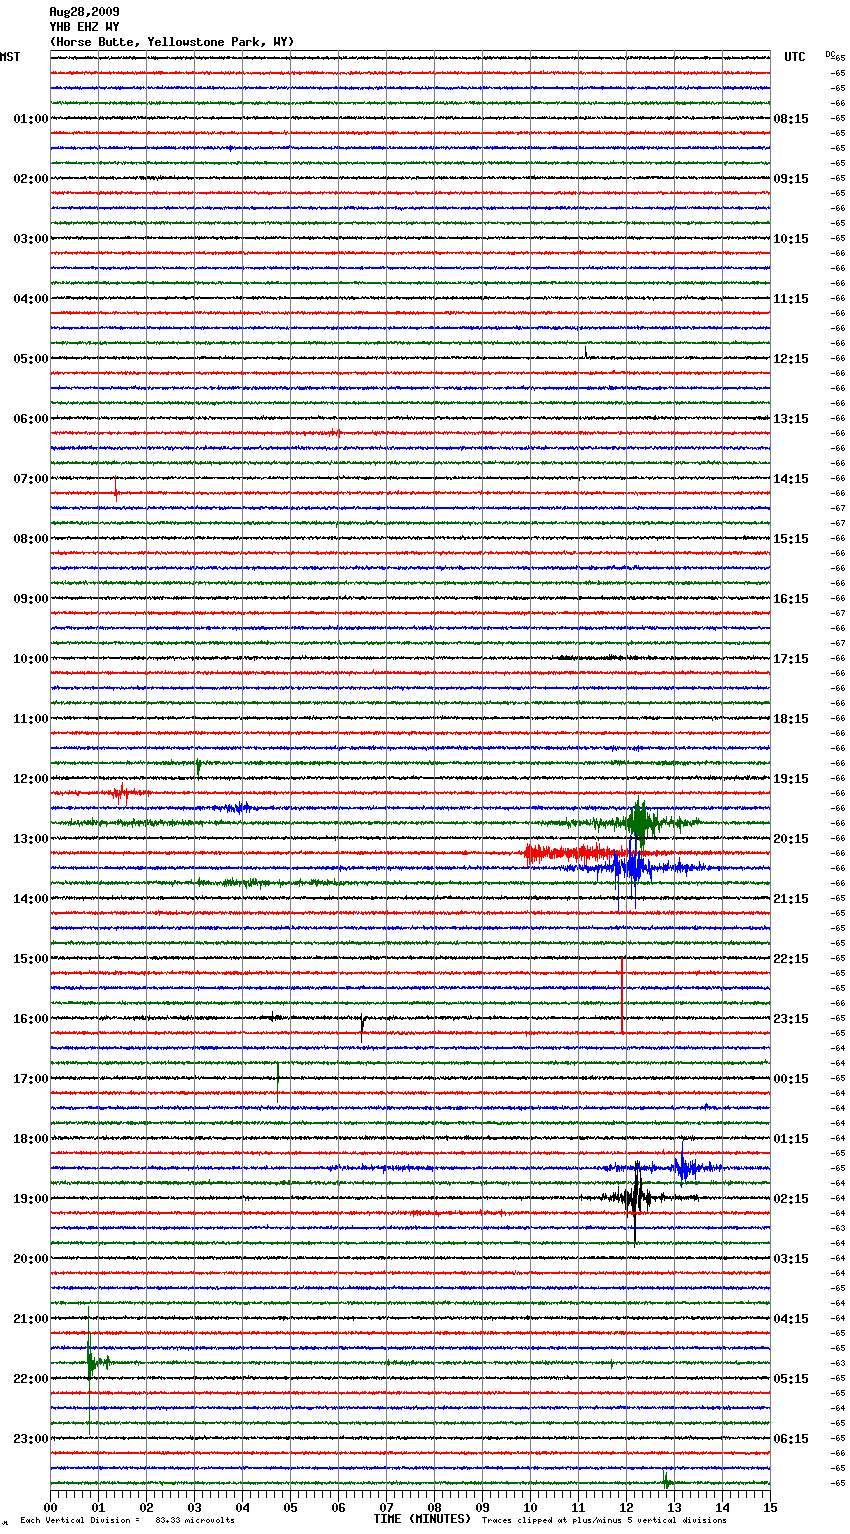Click the 16:15 UTC time label
850x1534 pixels.
[791, 599]
